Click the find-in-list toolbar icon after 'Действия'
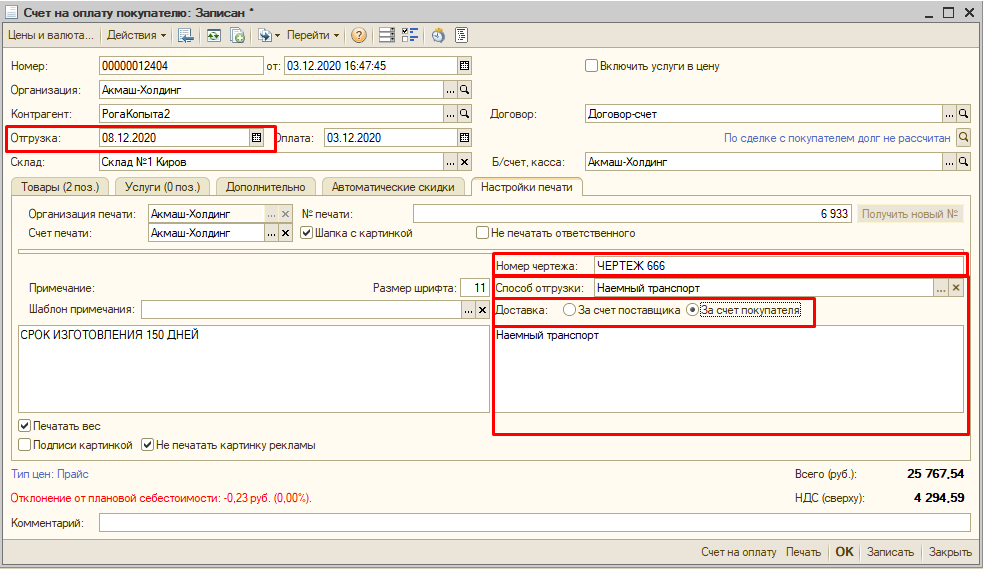Screen dimensions: 983x569 coord(186,35)
